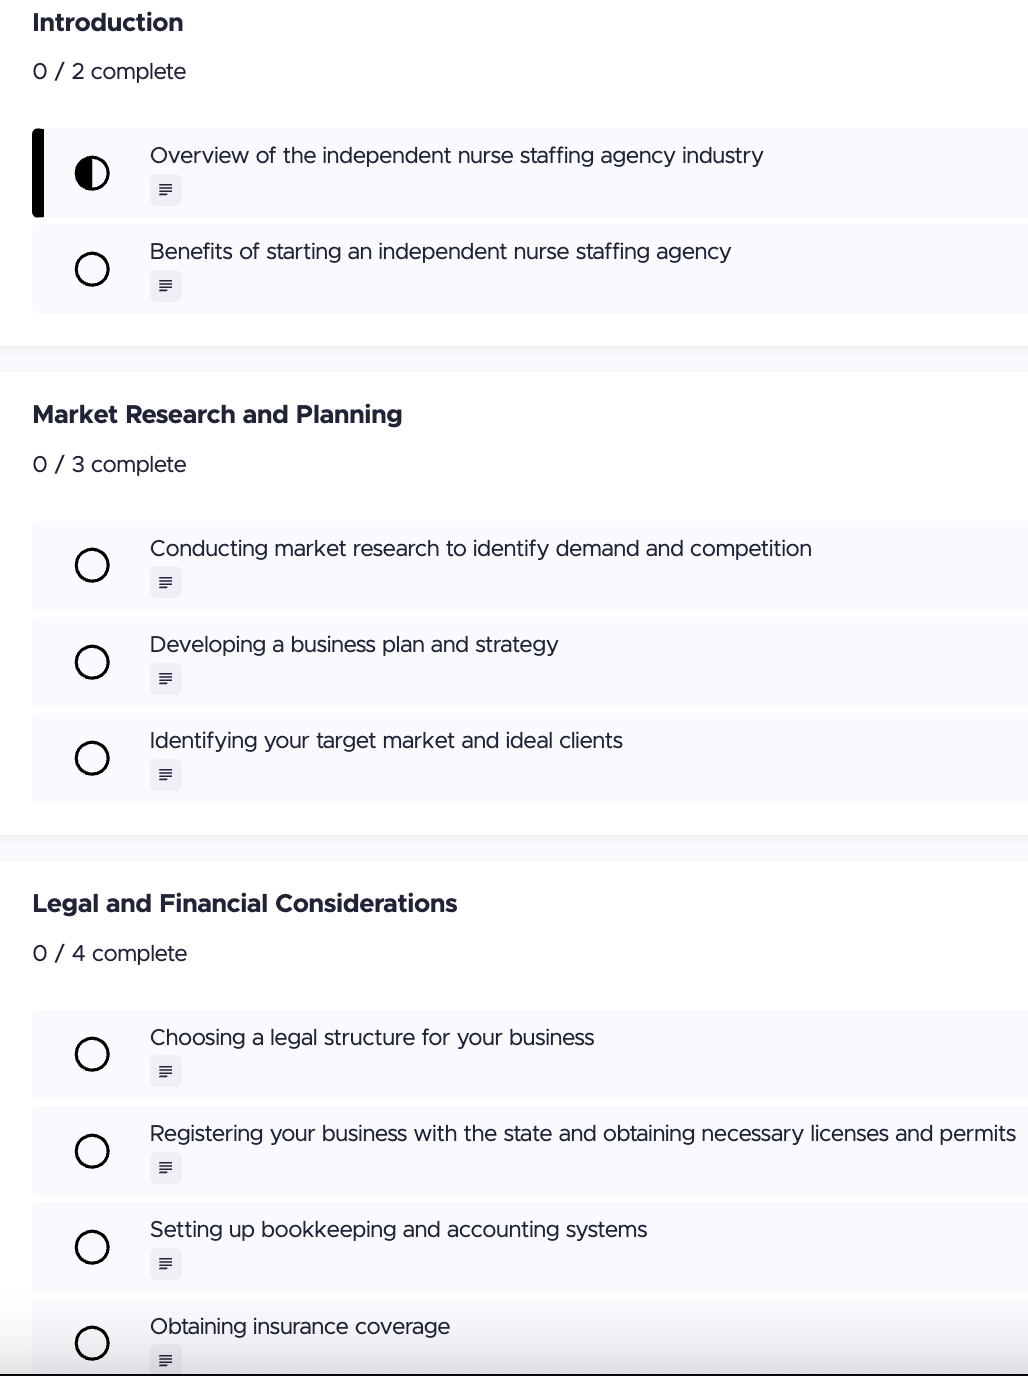
Task: Mark Obtaining insurance coverage lesson complete
Action: coord(92,1342)
